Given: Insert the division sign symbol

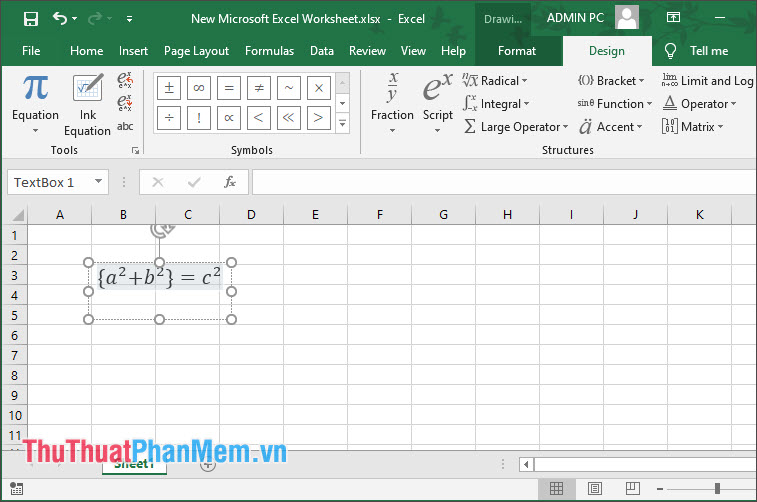Looking at the screenshot, I should click(x=169, y=118).
